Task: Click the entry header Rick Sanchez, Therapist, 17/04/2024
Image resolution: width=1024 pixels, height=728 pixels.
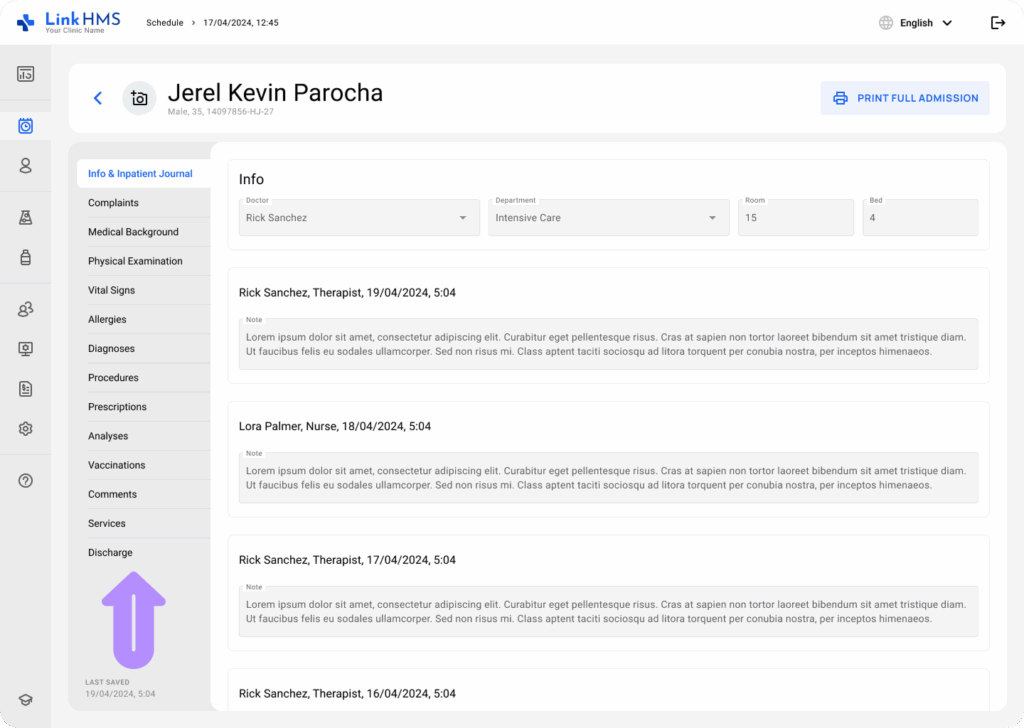Action: 347,560
